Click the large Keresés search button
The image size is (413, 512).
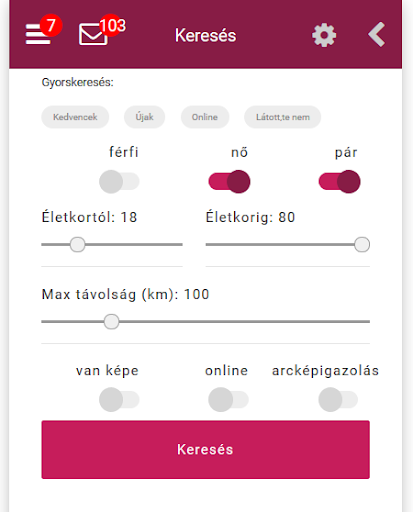point(205,449)
